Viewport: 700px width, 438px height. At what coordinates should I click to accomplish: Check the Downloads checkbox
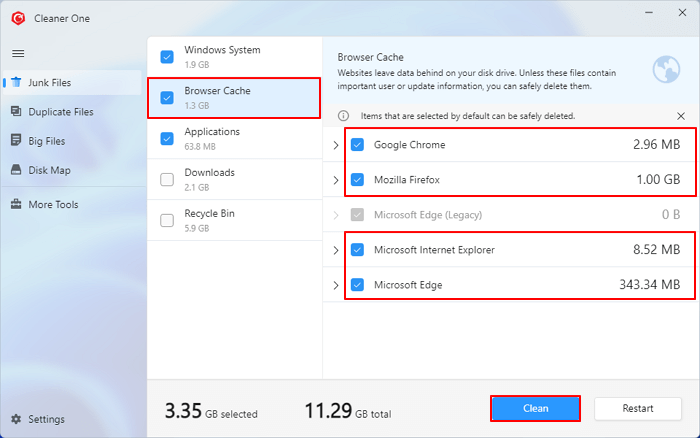pyautogui.click(x=167, y=179)
